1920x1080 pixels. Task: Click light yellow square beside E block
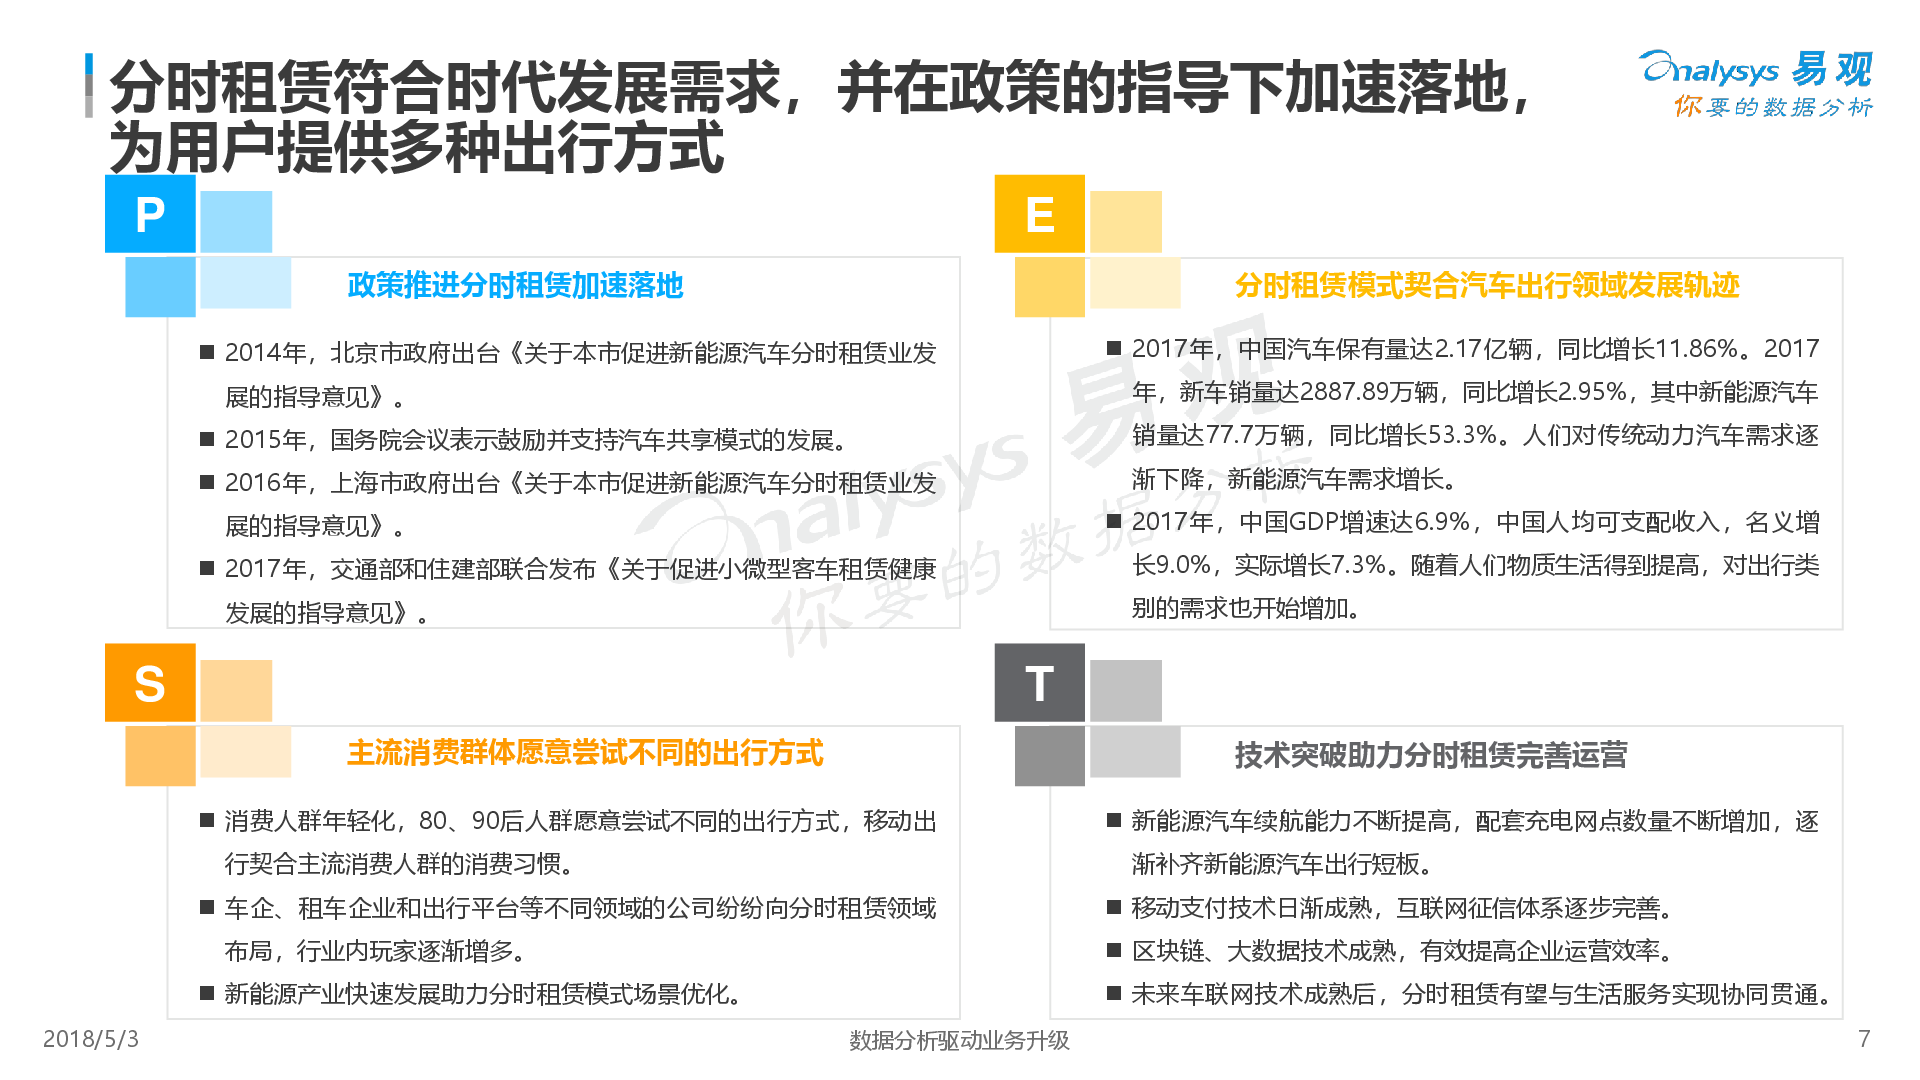1125,221
